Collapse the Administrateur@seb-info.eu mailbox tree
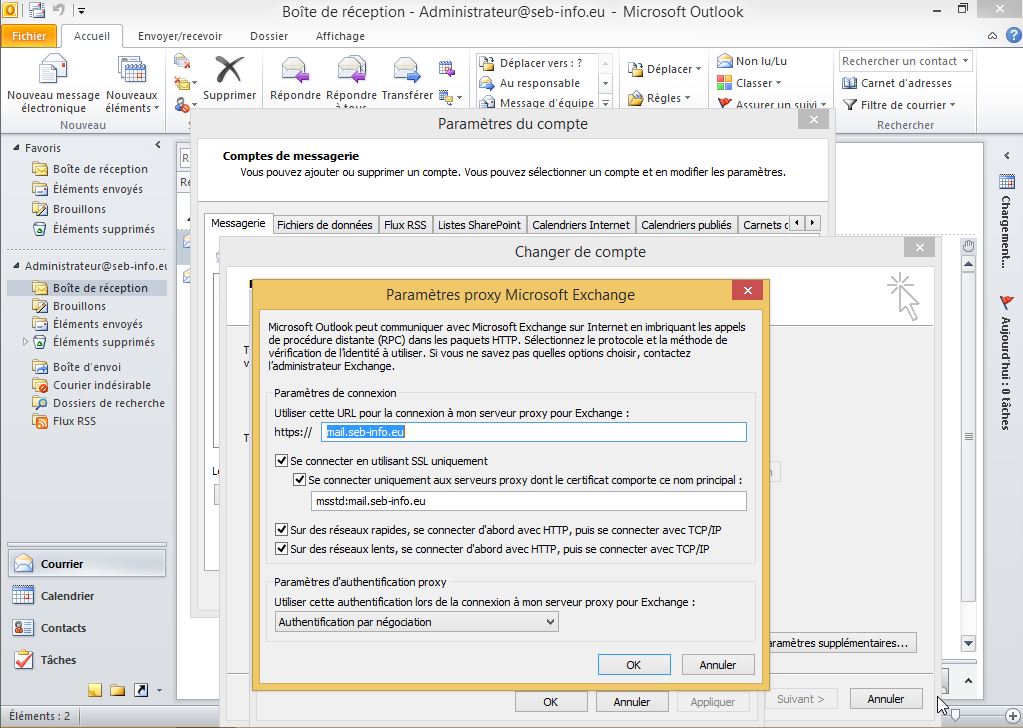 [16, 266]
